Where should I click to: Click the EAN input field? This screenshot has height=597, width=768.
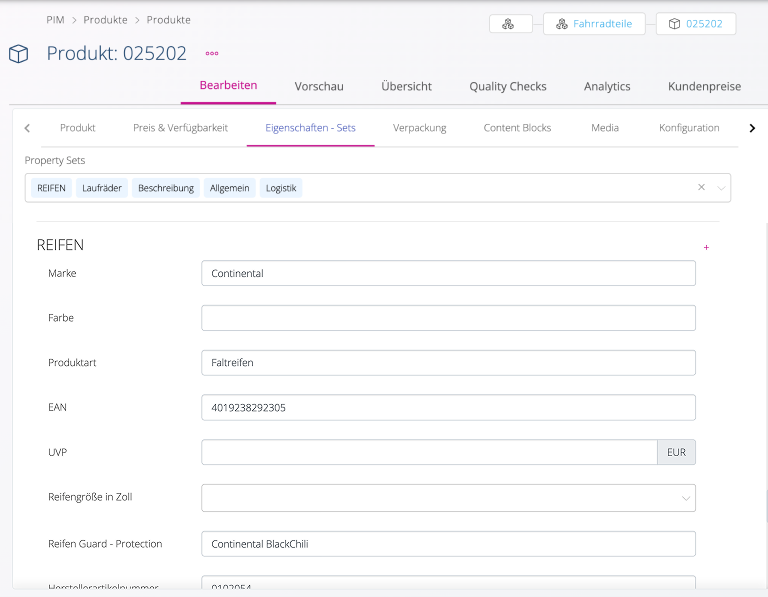448,407
